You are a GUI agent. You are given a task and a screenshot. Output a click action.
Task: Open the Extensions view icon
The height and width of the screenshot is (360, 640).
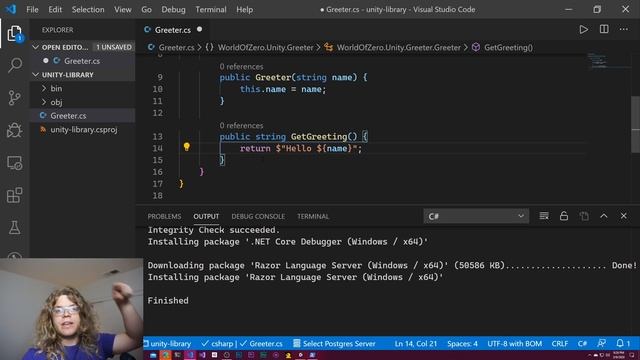coord(15,195)
